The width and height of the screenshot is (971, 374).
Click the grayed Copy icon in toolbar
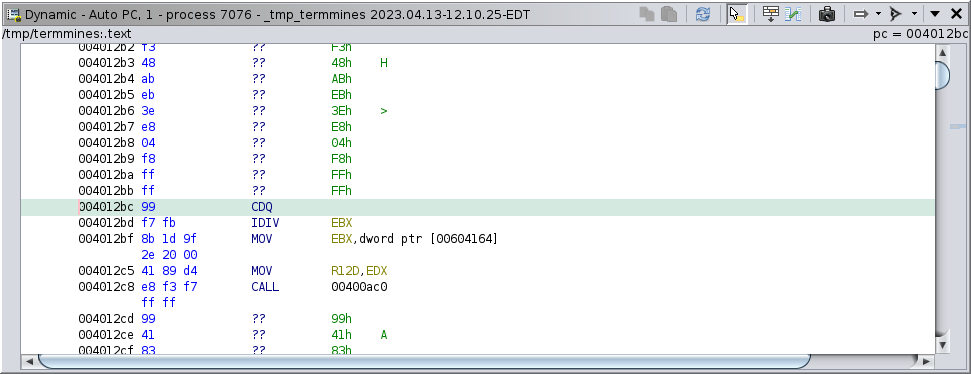pos(647,14)
